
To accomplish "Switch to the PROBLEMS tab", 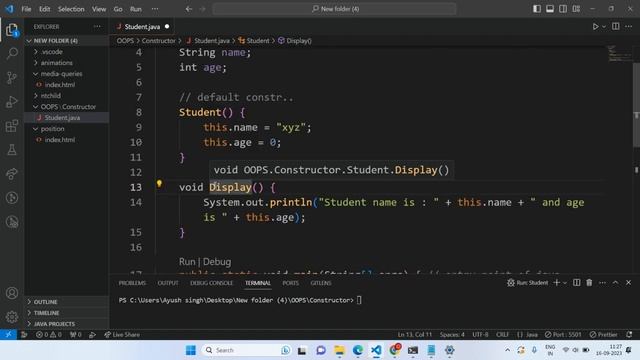I will (x=132, y=283).
